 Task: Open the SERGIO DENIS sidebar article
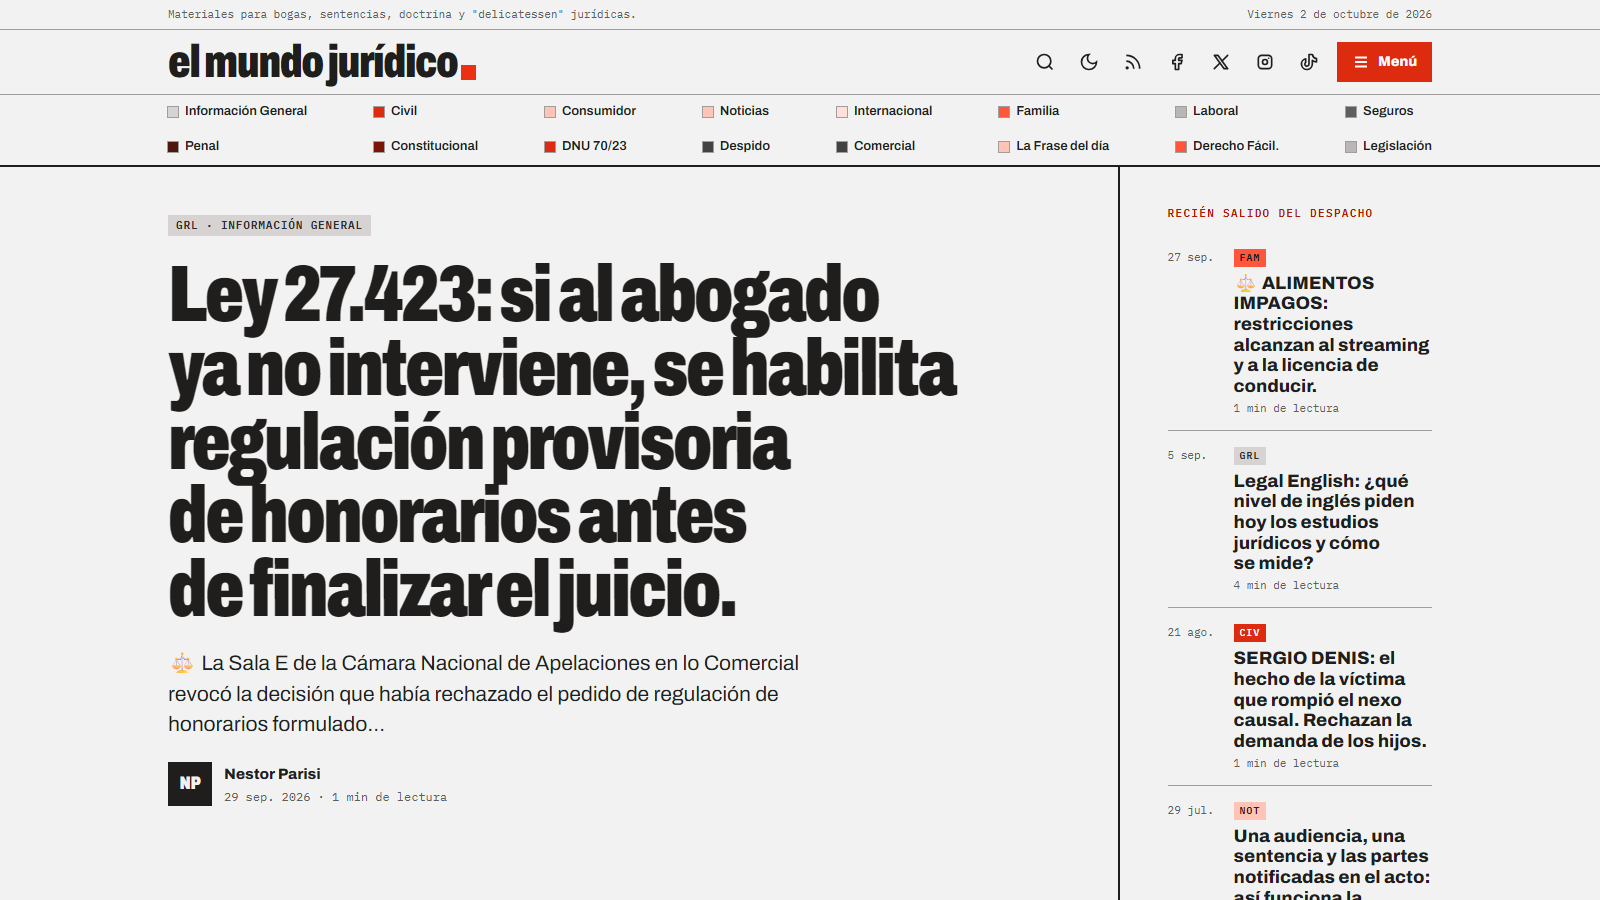pyautogui.click(x=1330, y=699)
